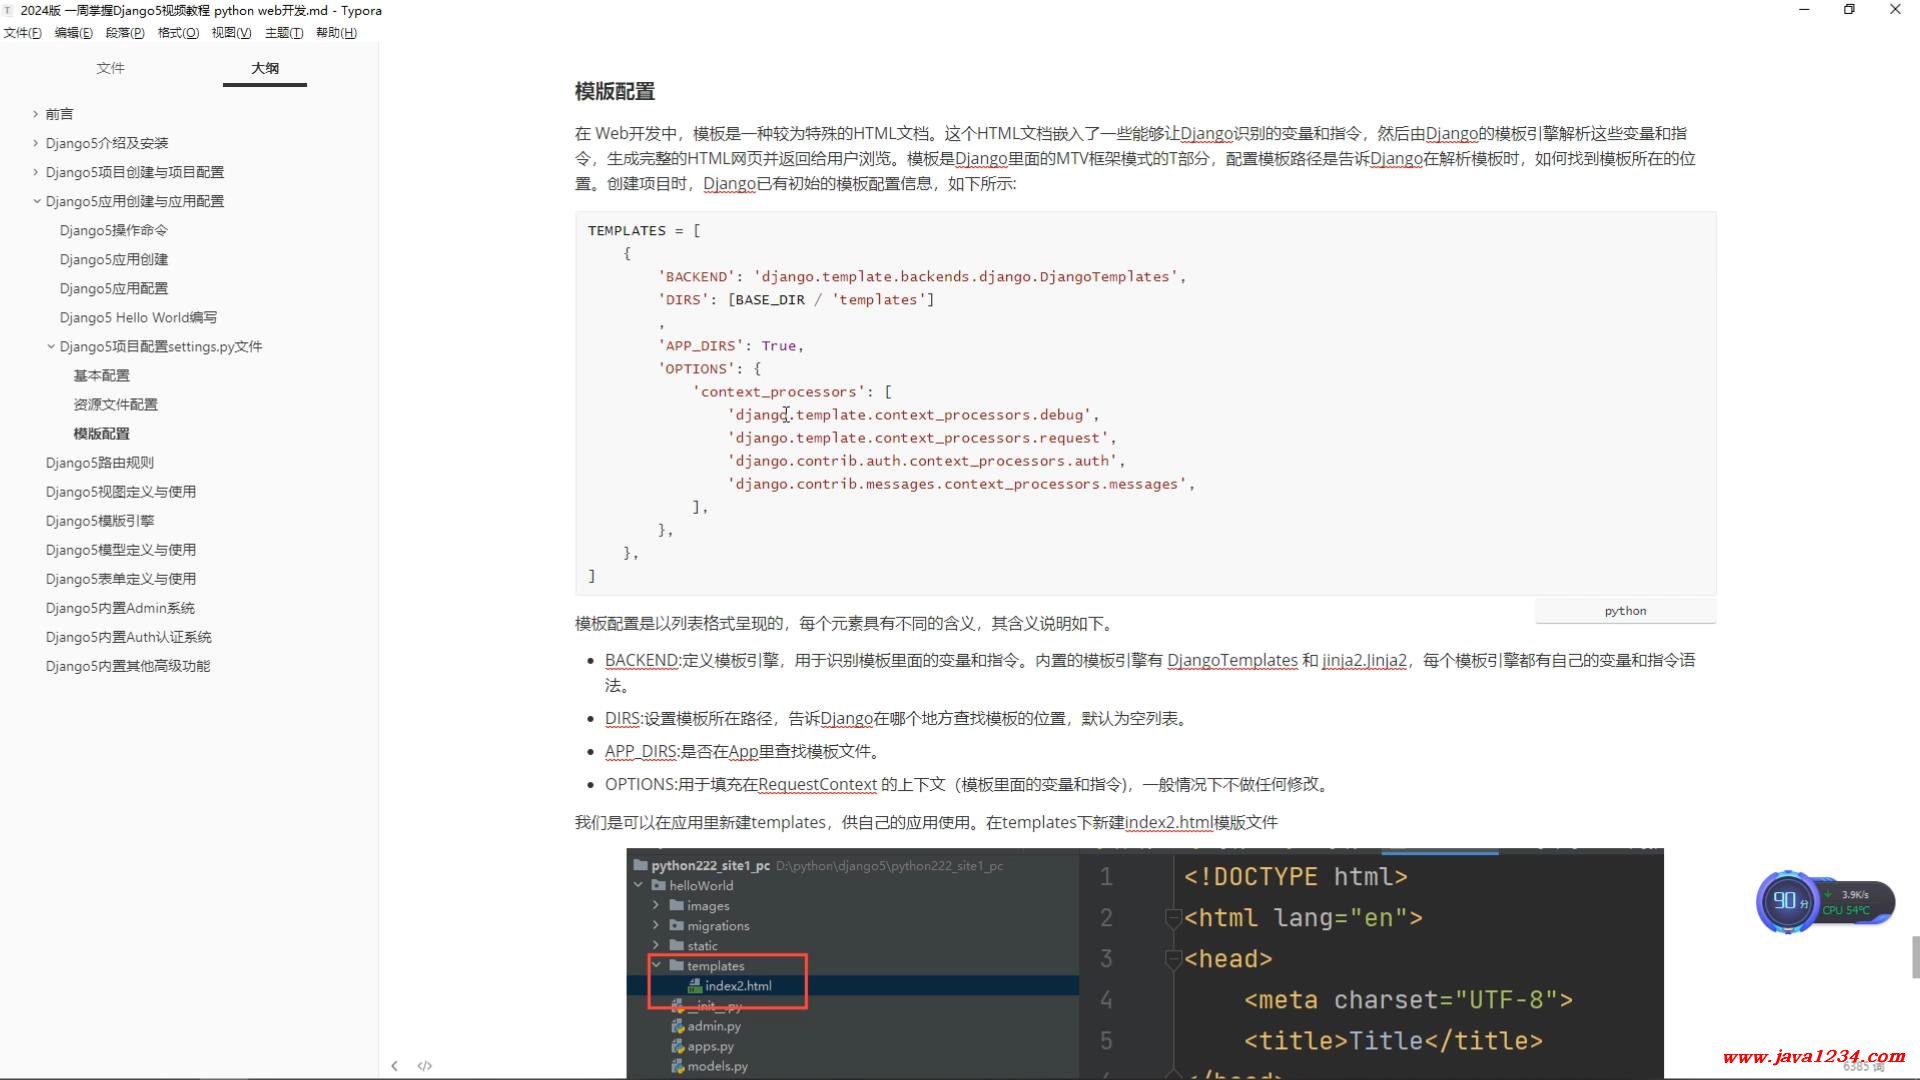Go to Django5表单定义与使用 outline item
Screen dimensions: 1920x1080
coord(121,578)
